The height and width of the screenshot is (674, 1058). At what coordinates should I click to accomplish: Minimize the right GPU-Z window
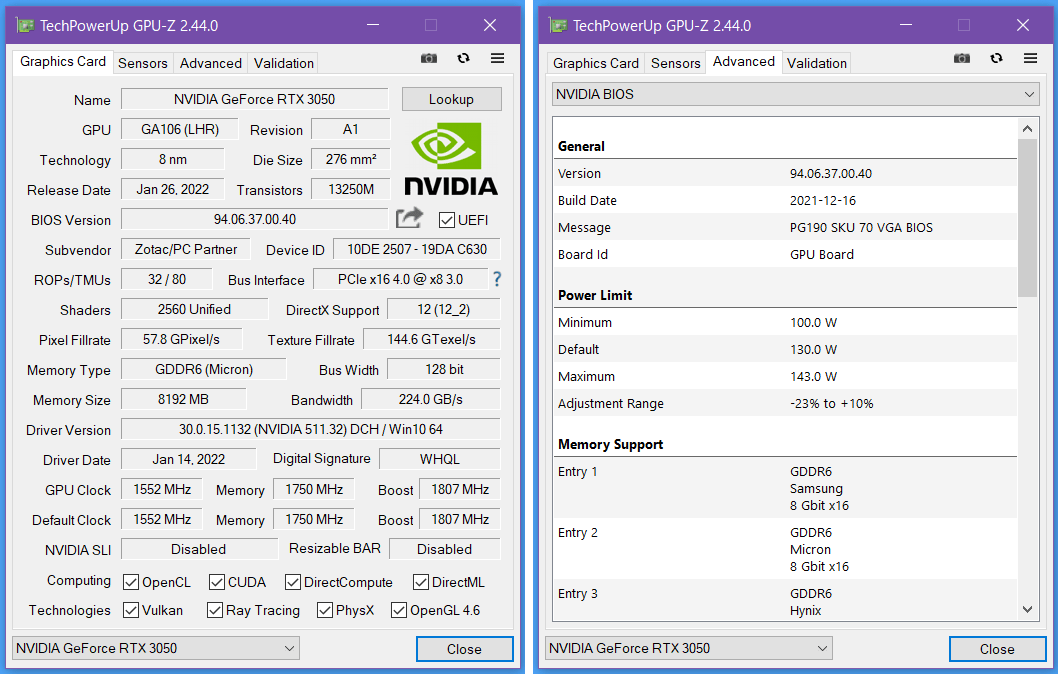[x=906, y=25]
